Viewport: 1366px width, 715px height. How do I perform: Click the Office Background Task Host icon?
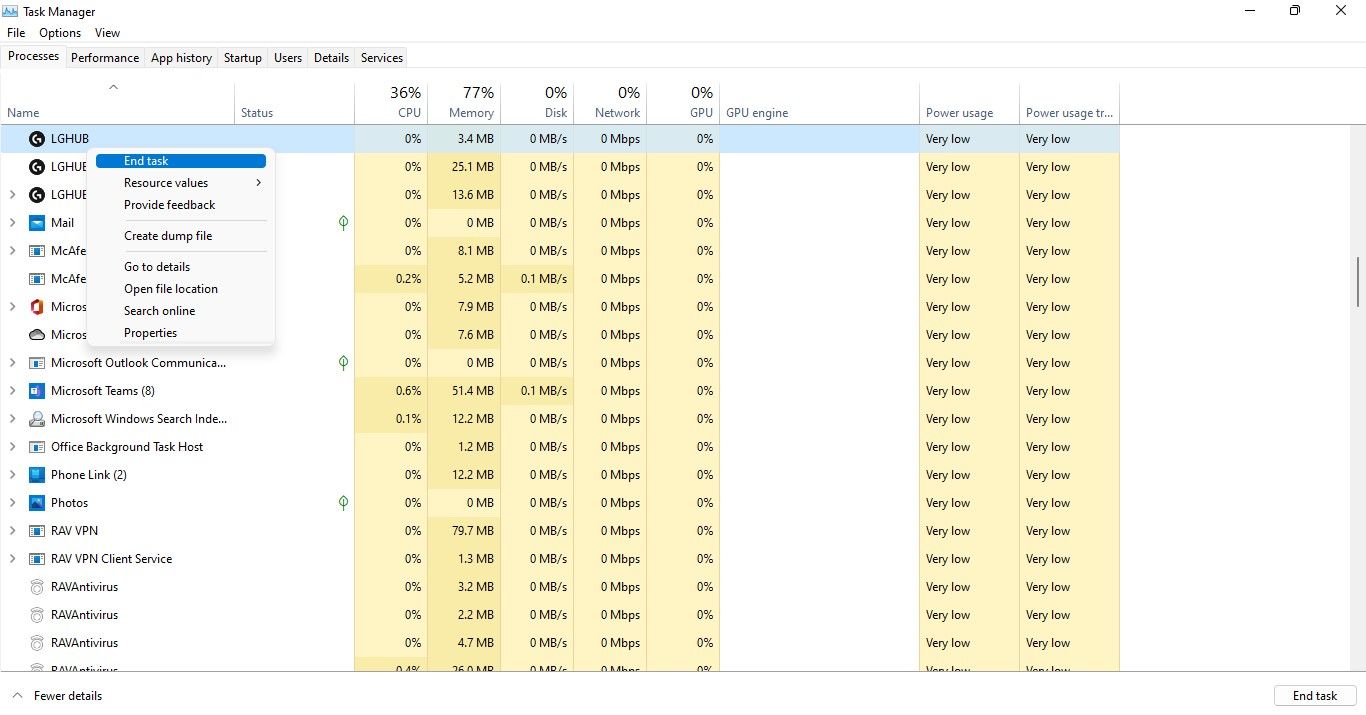click(37, 447)
